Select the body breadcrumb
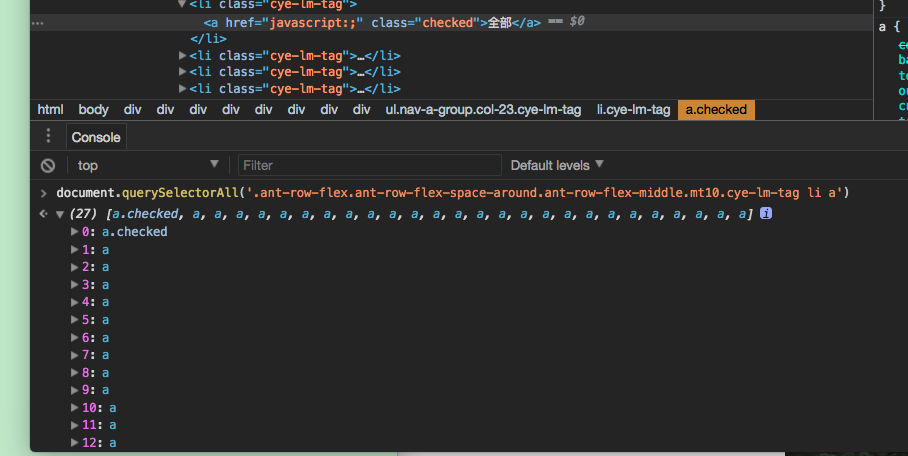Viewport: 908px width, 456px height. tap(93, 110)
